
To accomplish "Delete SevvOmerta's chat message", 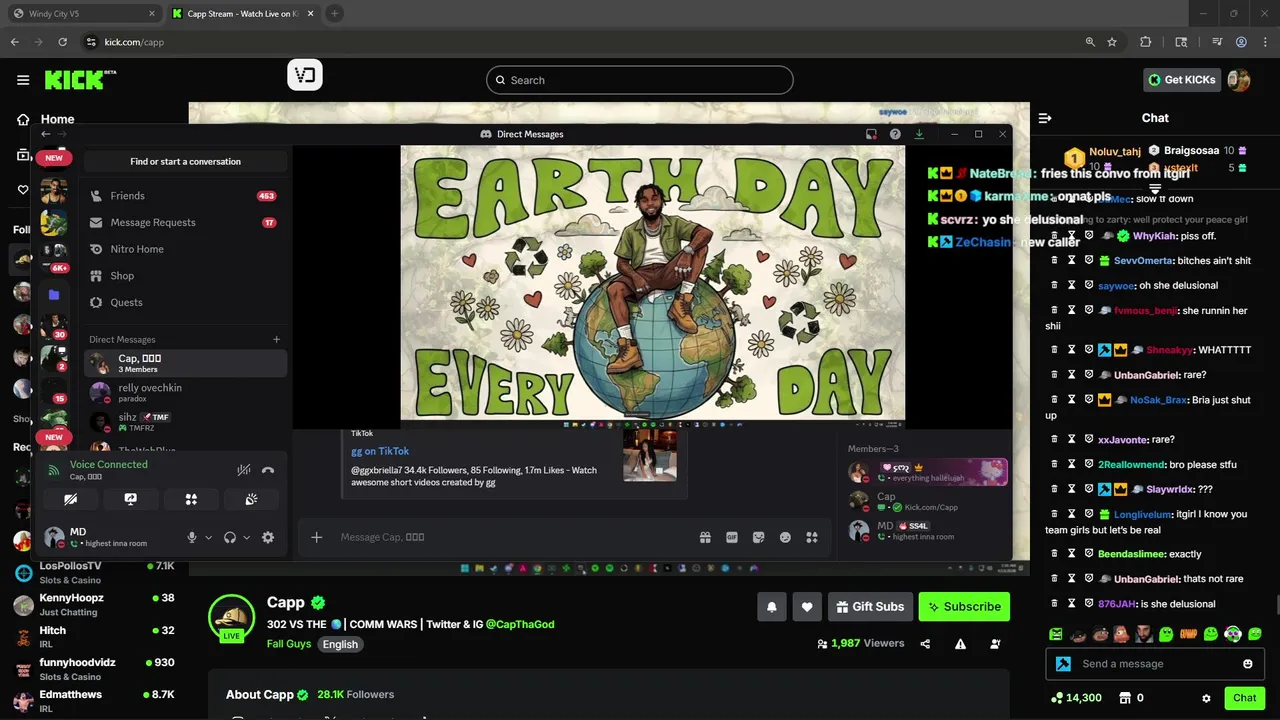I will click(1054, 260).
